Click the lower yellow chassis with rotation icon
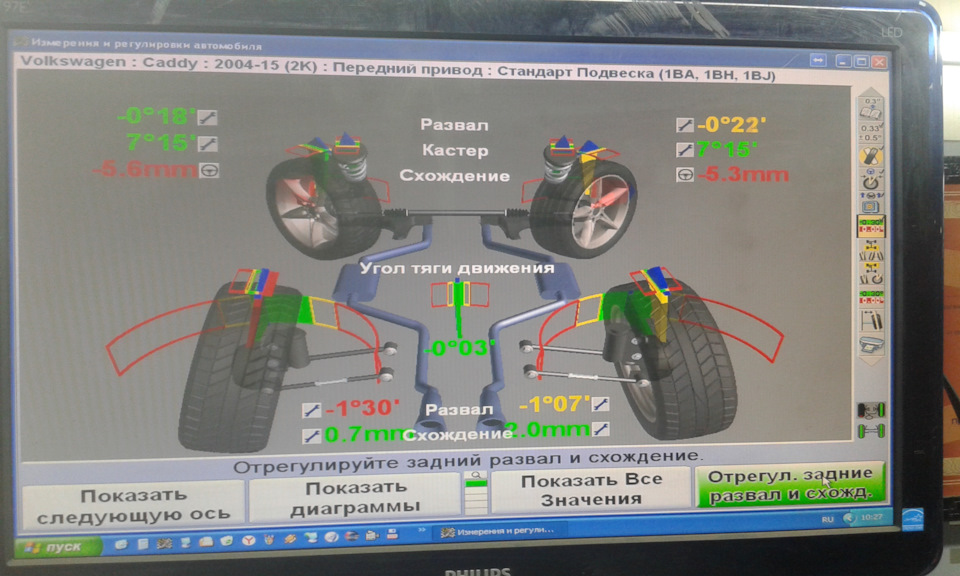This screenshot has width=960, height=576. tap(871, 274)
